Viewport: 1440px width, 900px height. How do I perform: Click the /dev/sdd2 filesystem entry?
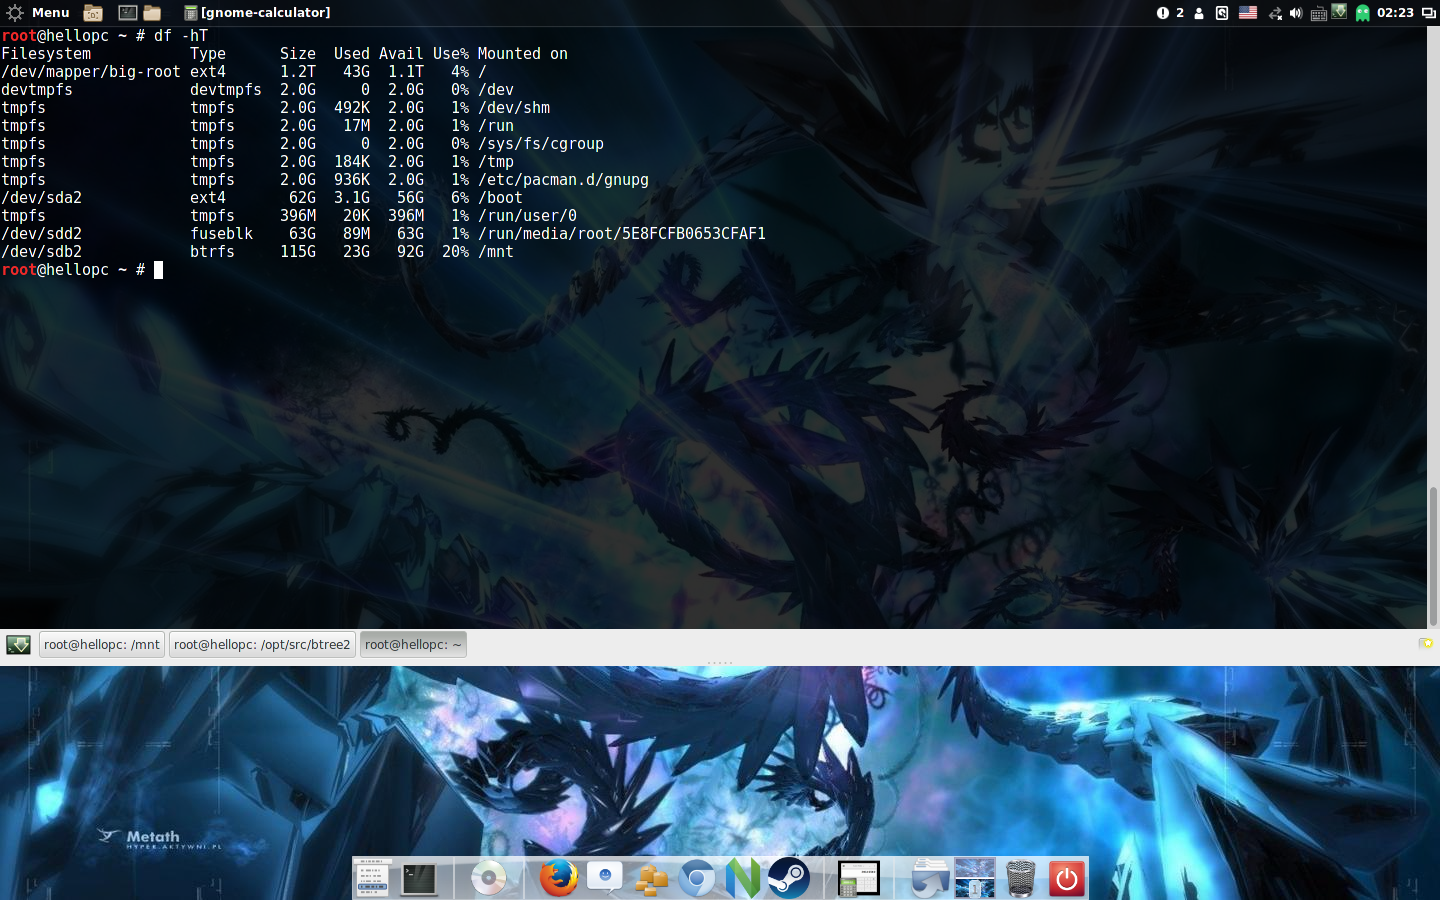42,234
